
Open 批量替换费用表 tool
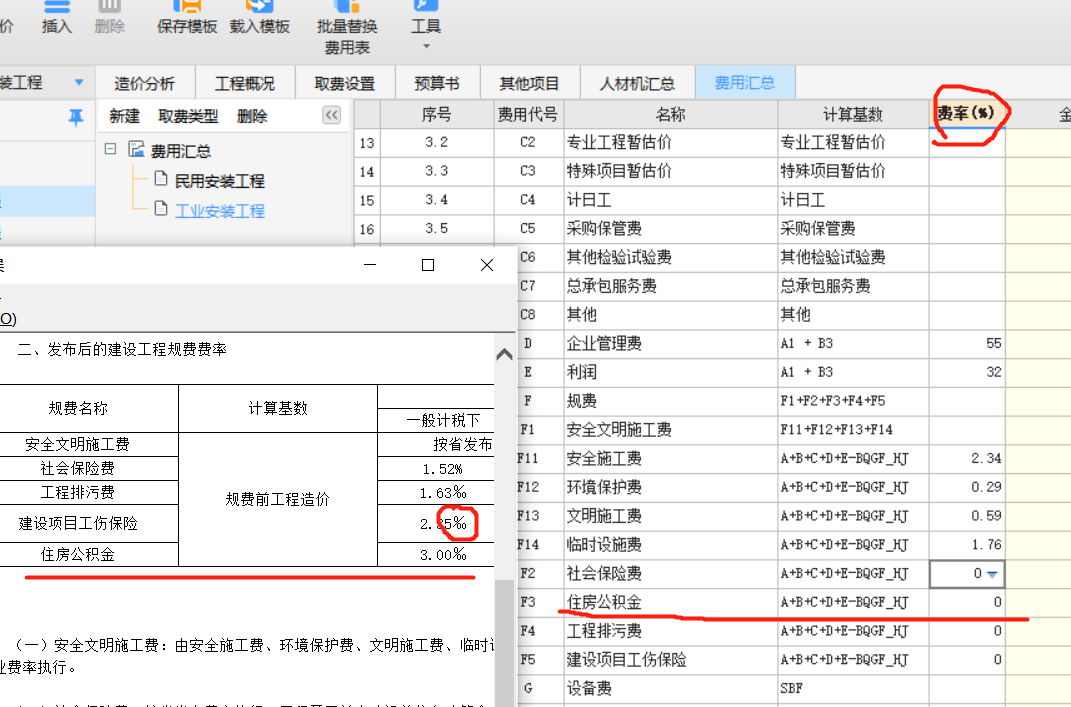click(347, 29)
